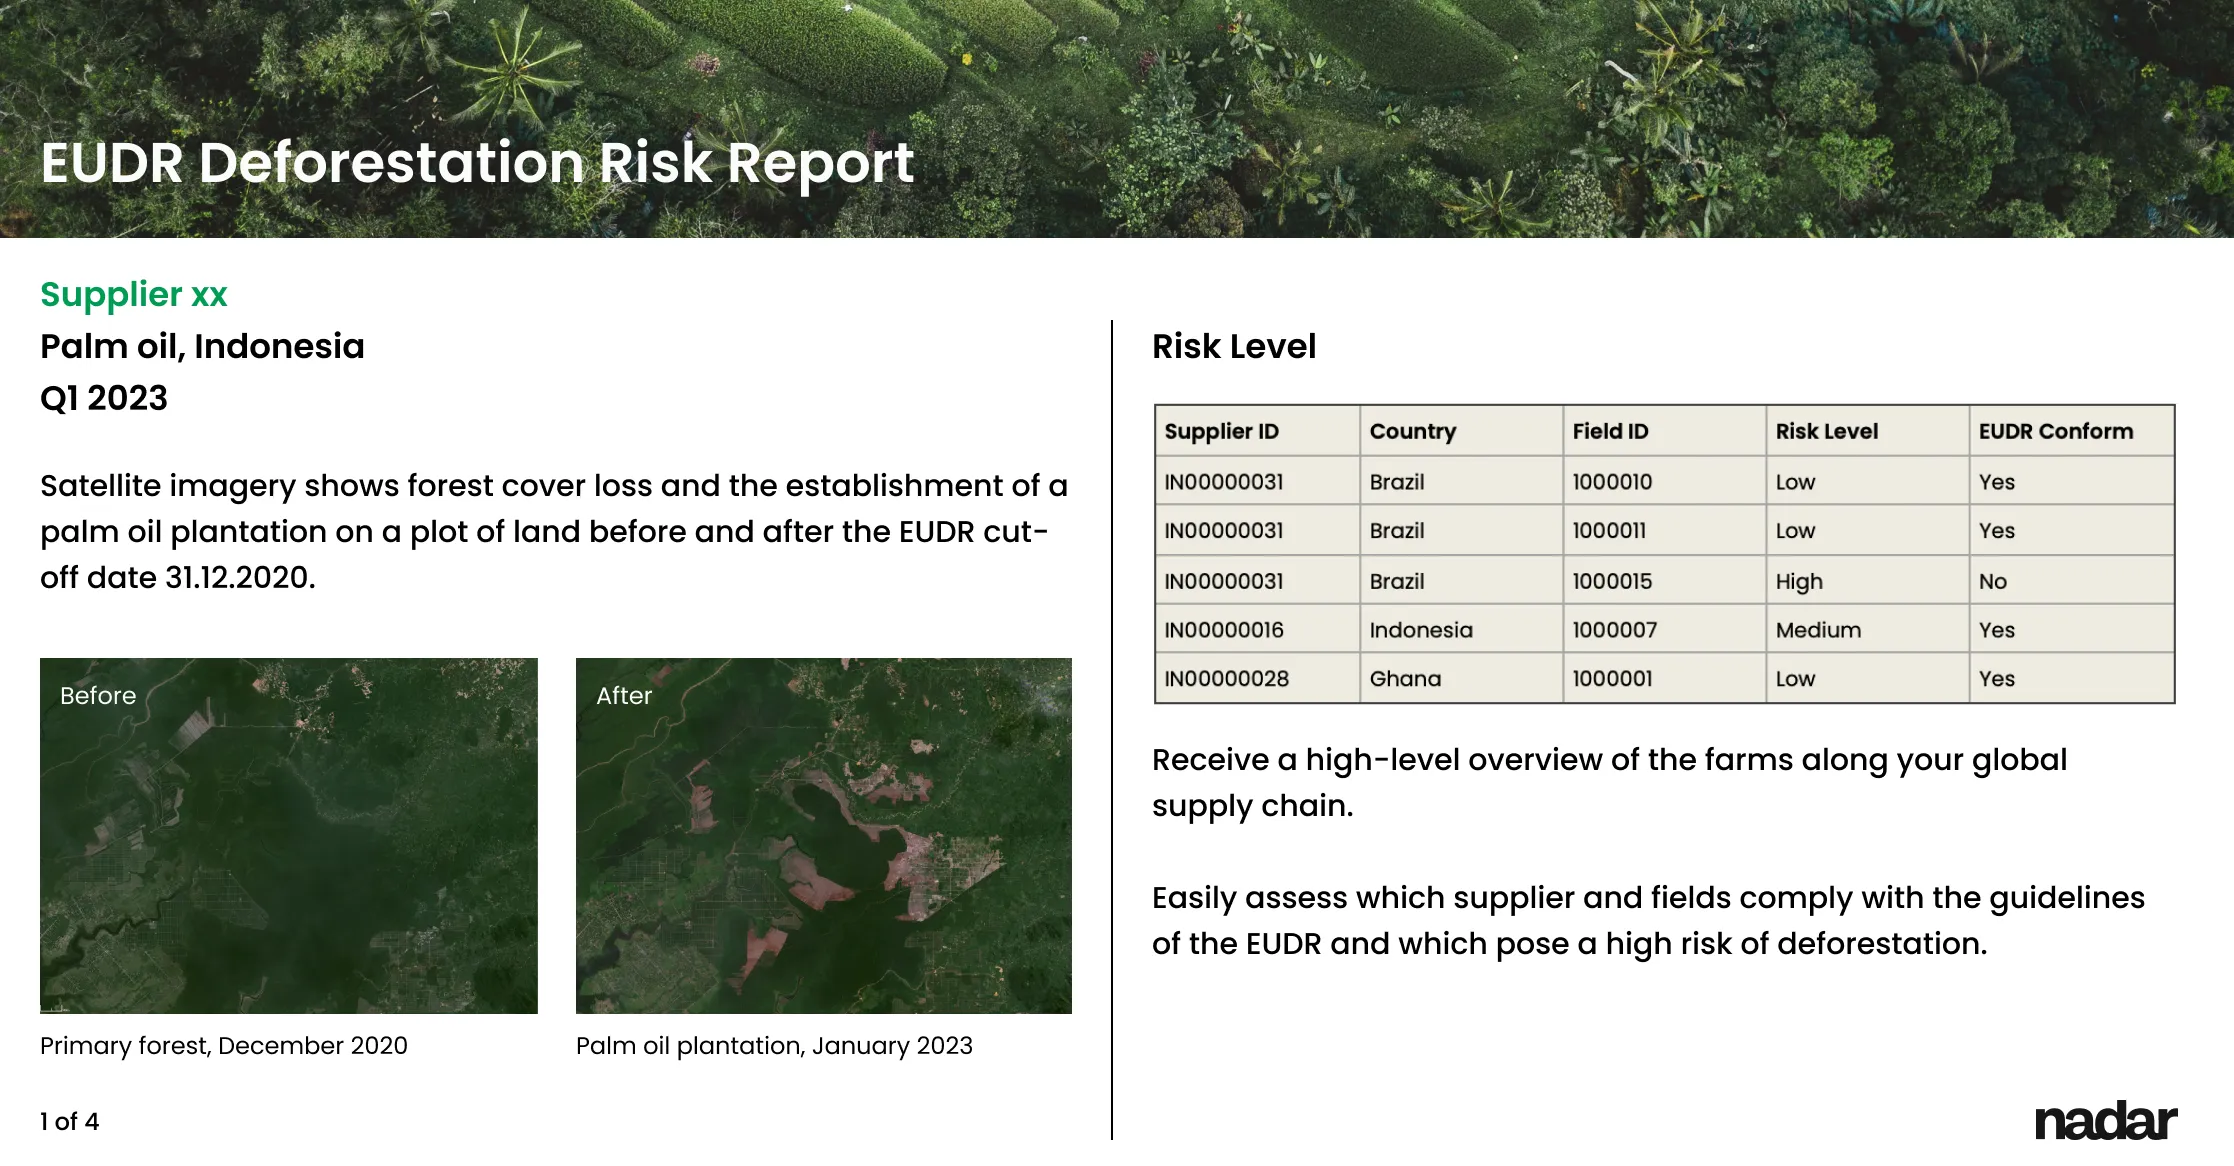The width and height of the screenshot is (2234, 1166).
Task: Click the EUDR Deforestation Risk Report title
Action: 477,163
